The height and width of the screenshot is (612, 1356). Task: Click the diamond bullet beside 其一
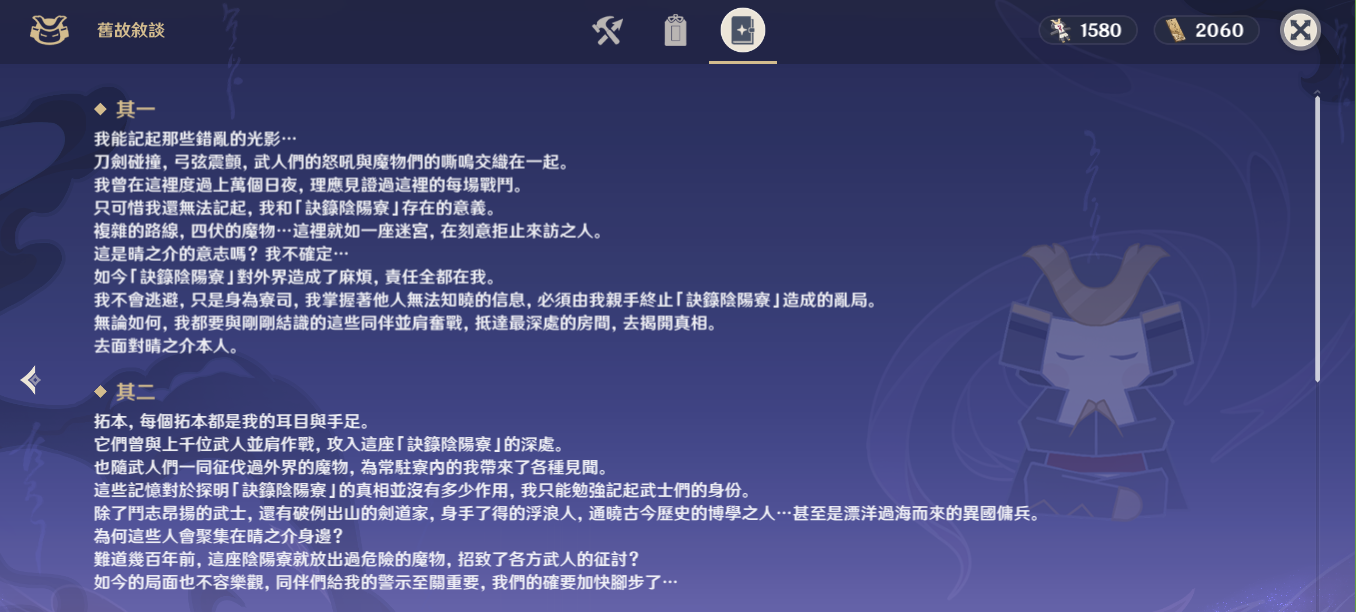click(x=100, y=109)
